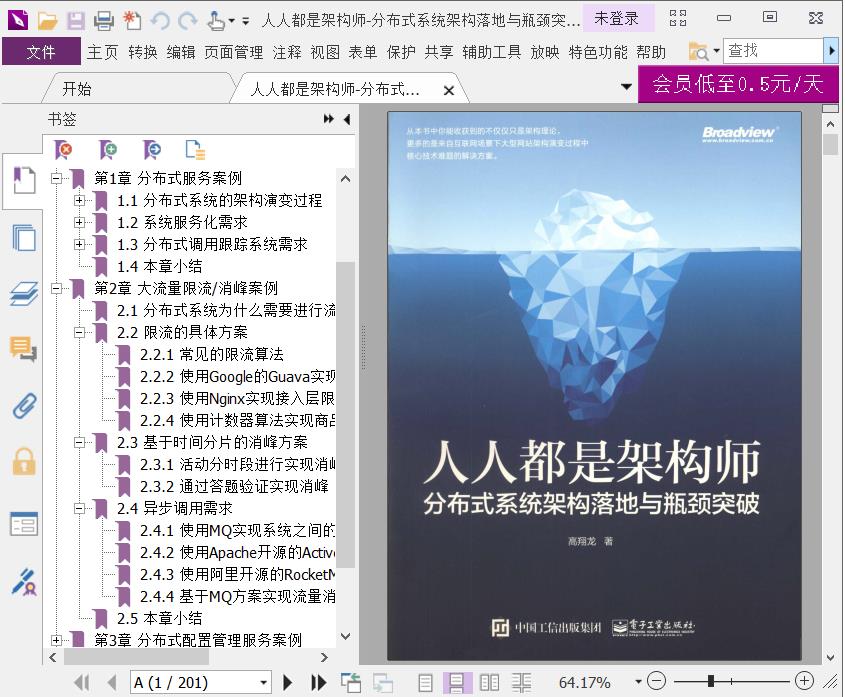Click the find-in-folder search icon
Screen dimensions: 845x697
(x=699, y=52)
